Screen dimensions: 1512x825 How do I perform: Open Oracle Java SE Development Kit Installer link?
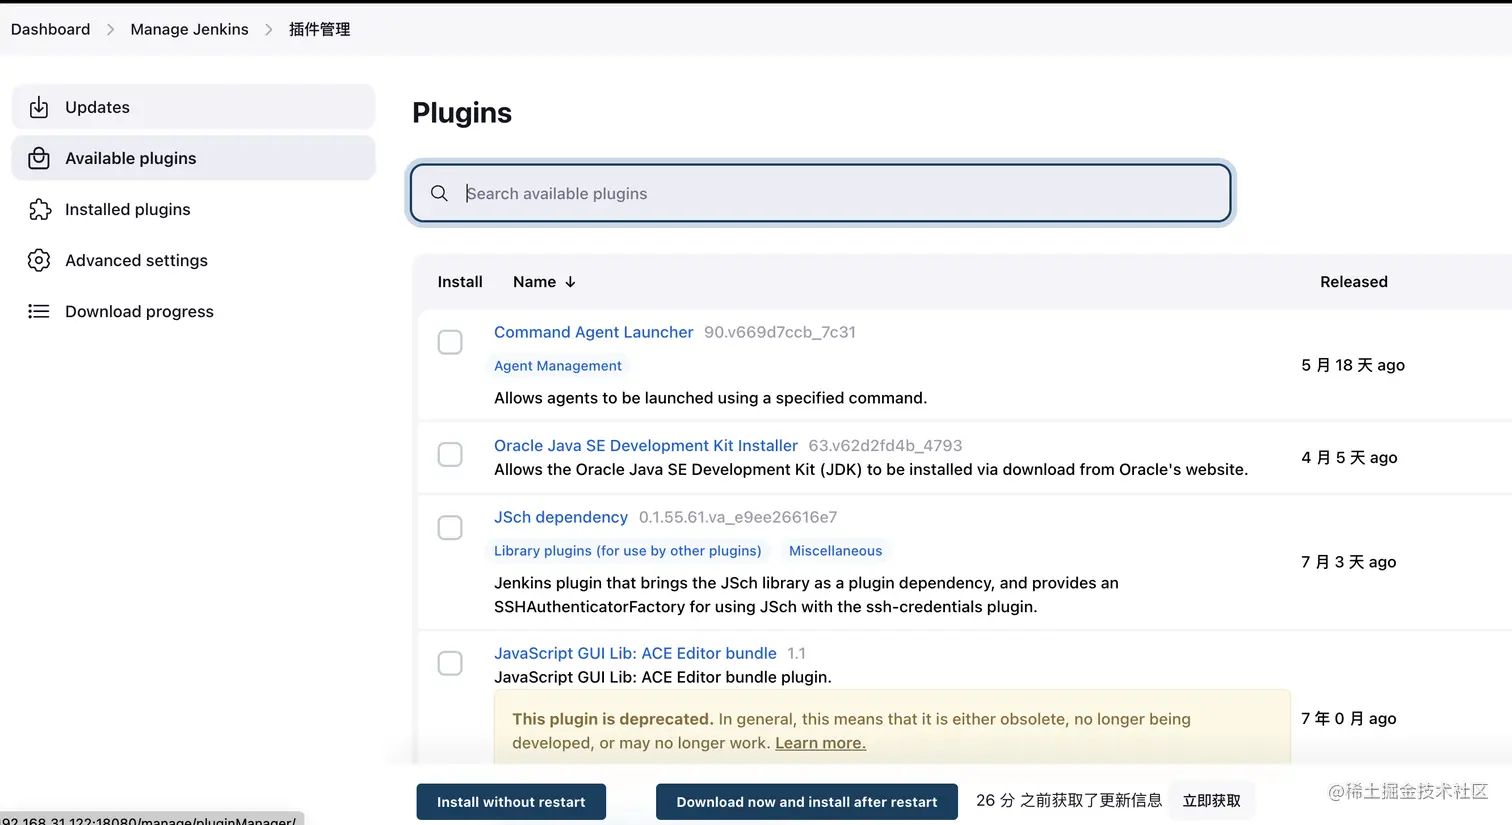pyautogui.click(x=646, y=445)
